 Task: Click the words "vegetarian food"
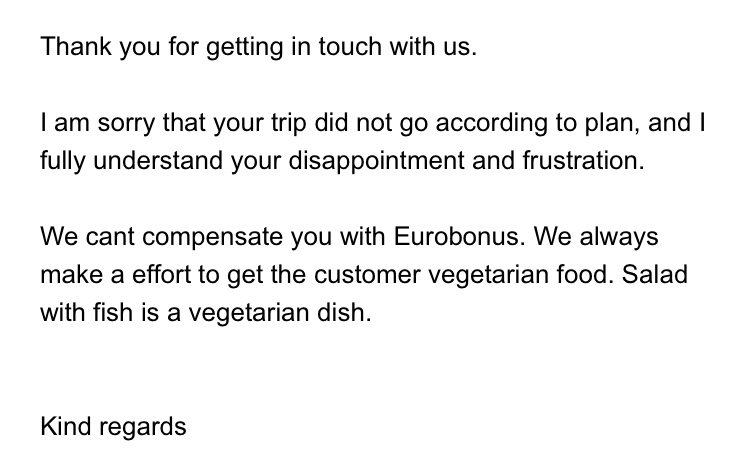528,275
